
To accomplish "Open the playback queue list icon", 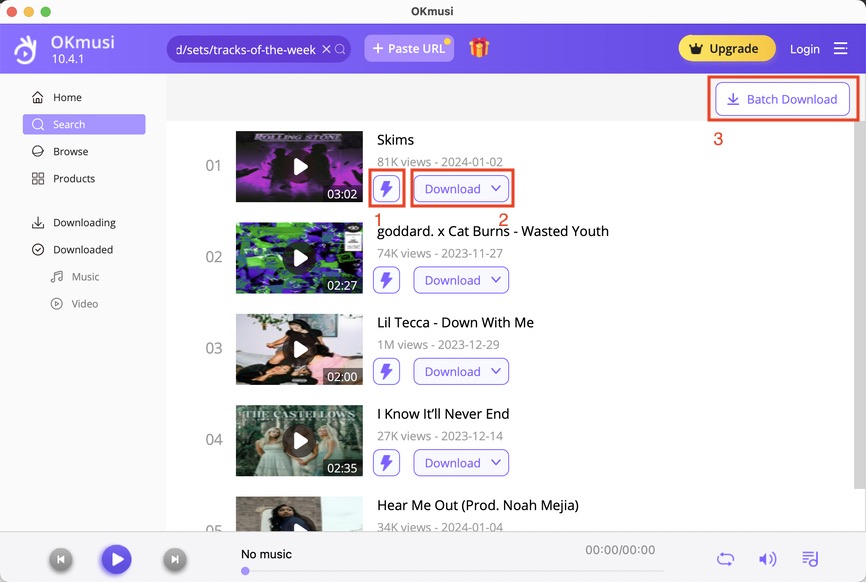I will click(x=809, y=559).
